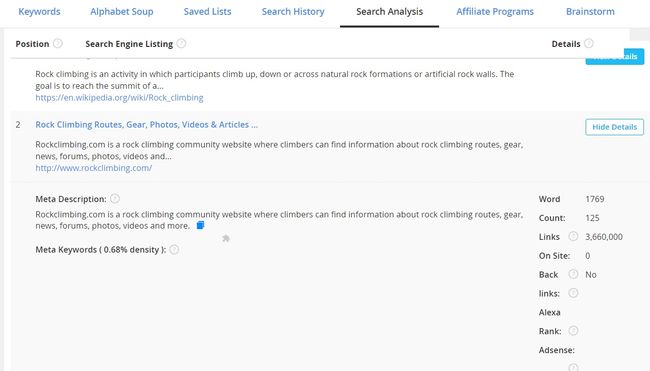The height and width of the screenshot is (371, 650).
Task: Click the help icon in the Links row
Action: click(x=573, y=236)
